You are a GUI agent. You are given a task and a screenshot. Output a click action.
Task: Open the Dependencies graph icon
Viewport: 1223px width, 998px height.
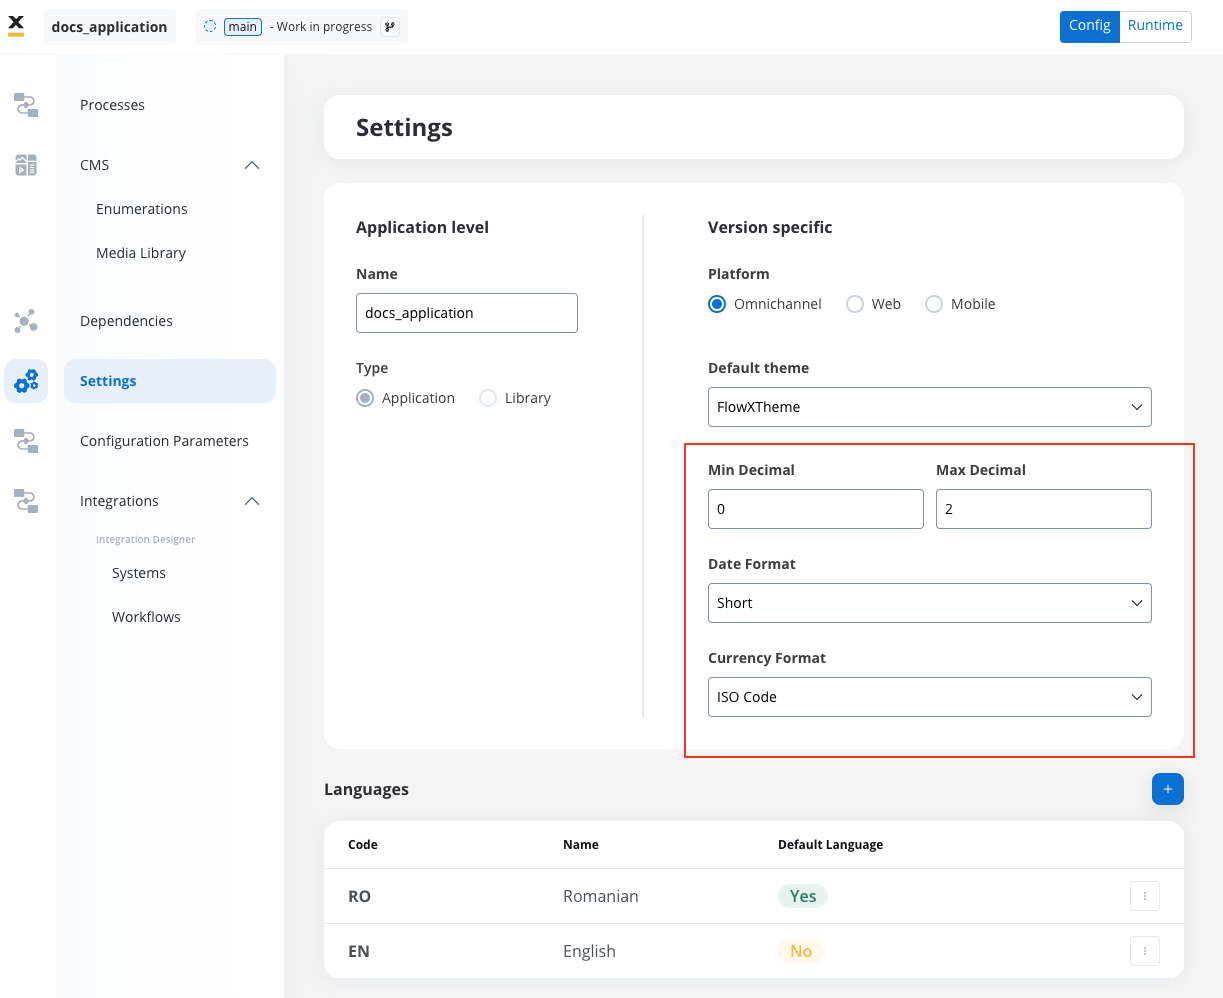26,321
